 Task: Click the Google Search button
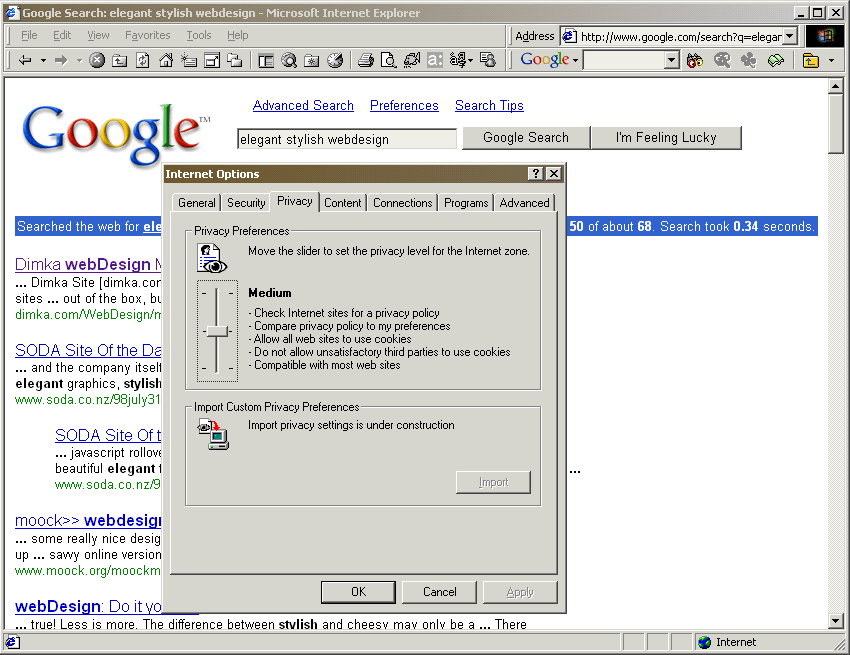526,138
